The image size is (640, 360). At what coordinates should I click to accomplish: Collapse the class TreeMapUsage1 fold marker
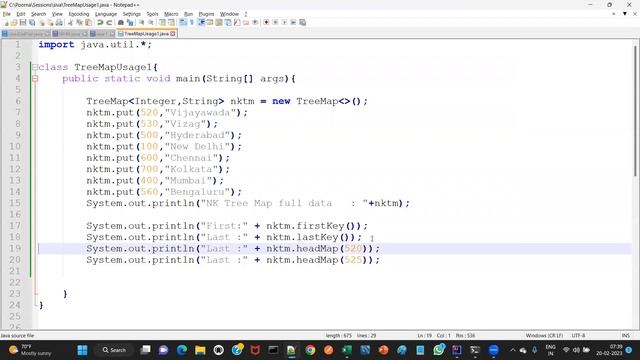35,67
